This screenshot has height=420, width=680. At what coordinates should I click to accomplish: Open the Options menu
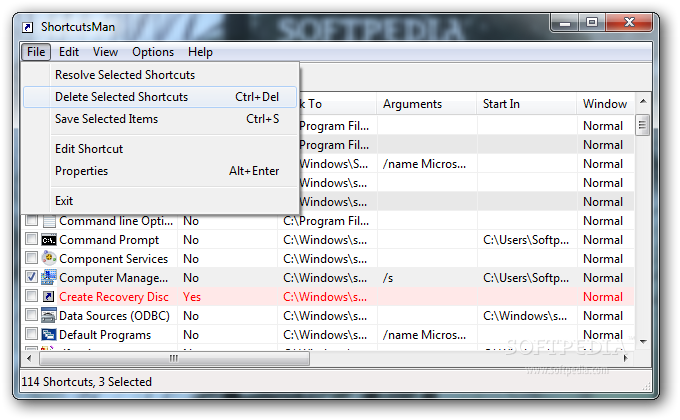coord(153,52)
